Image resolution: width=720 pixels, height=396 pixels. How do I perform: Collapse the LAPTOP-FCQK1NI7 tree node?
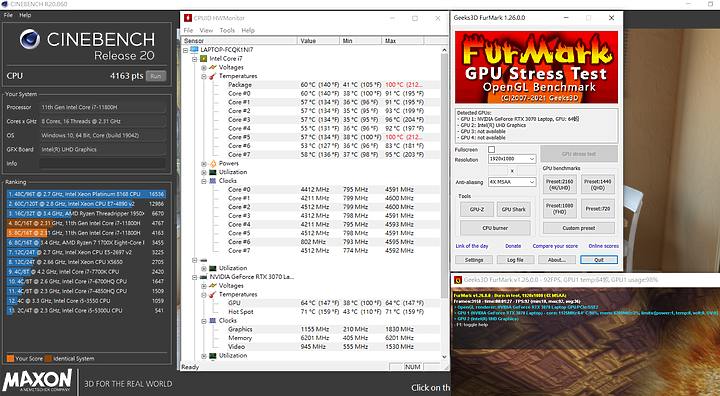[186, 50]
